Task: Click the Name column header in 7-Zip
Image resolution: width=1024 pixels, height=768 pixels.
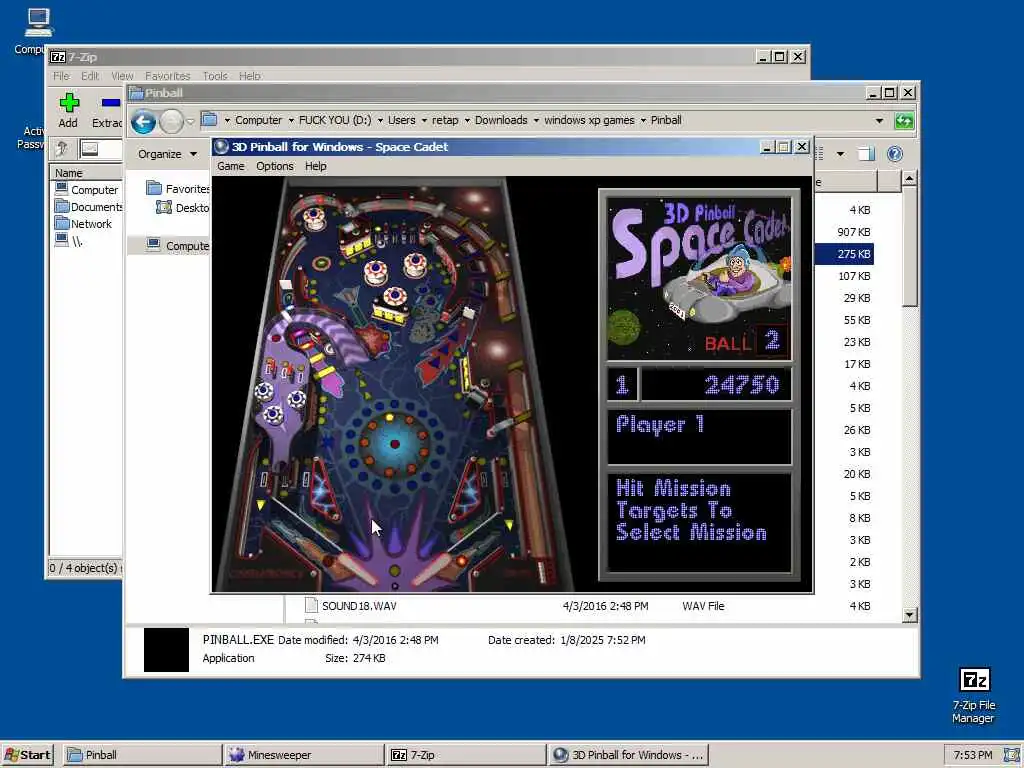Action: (86, 173)
